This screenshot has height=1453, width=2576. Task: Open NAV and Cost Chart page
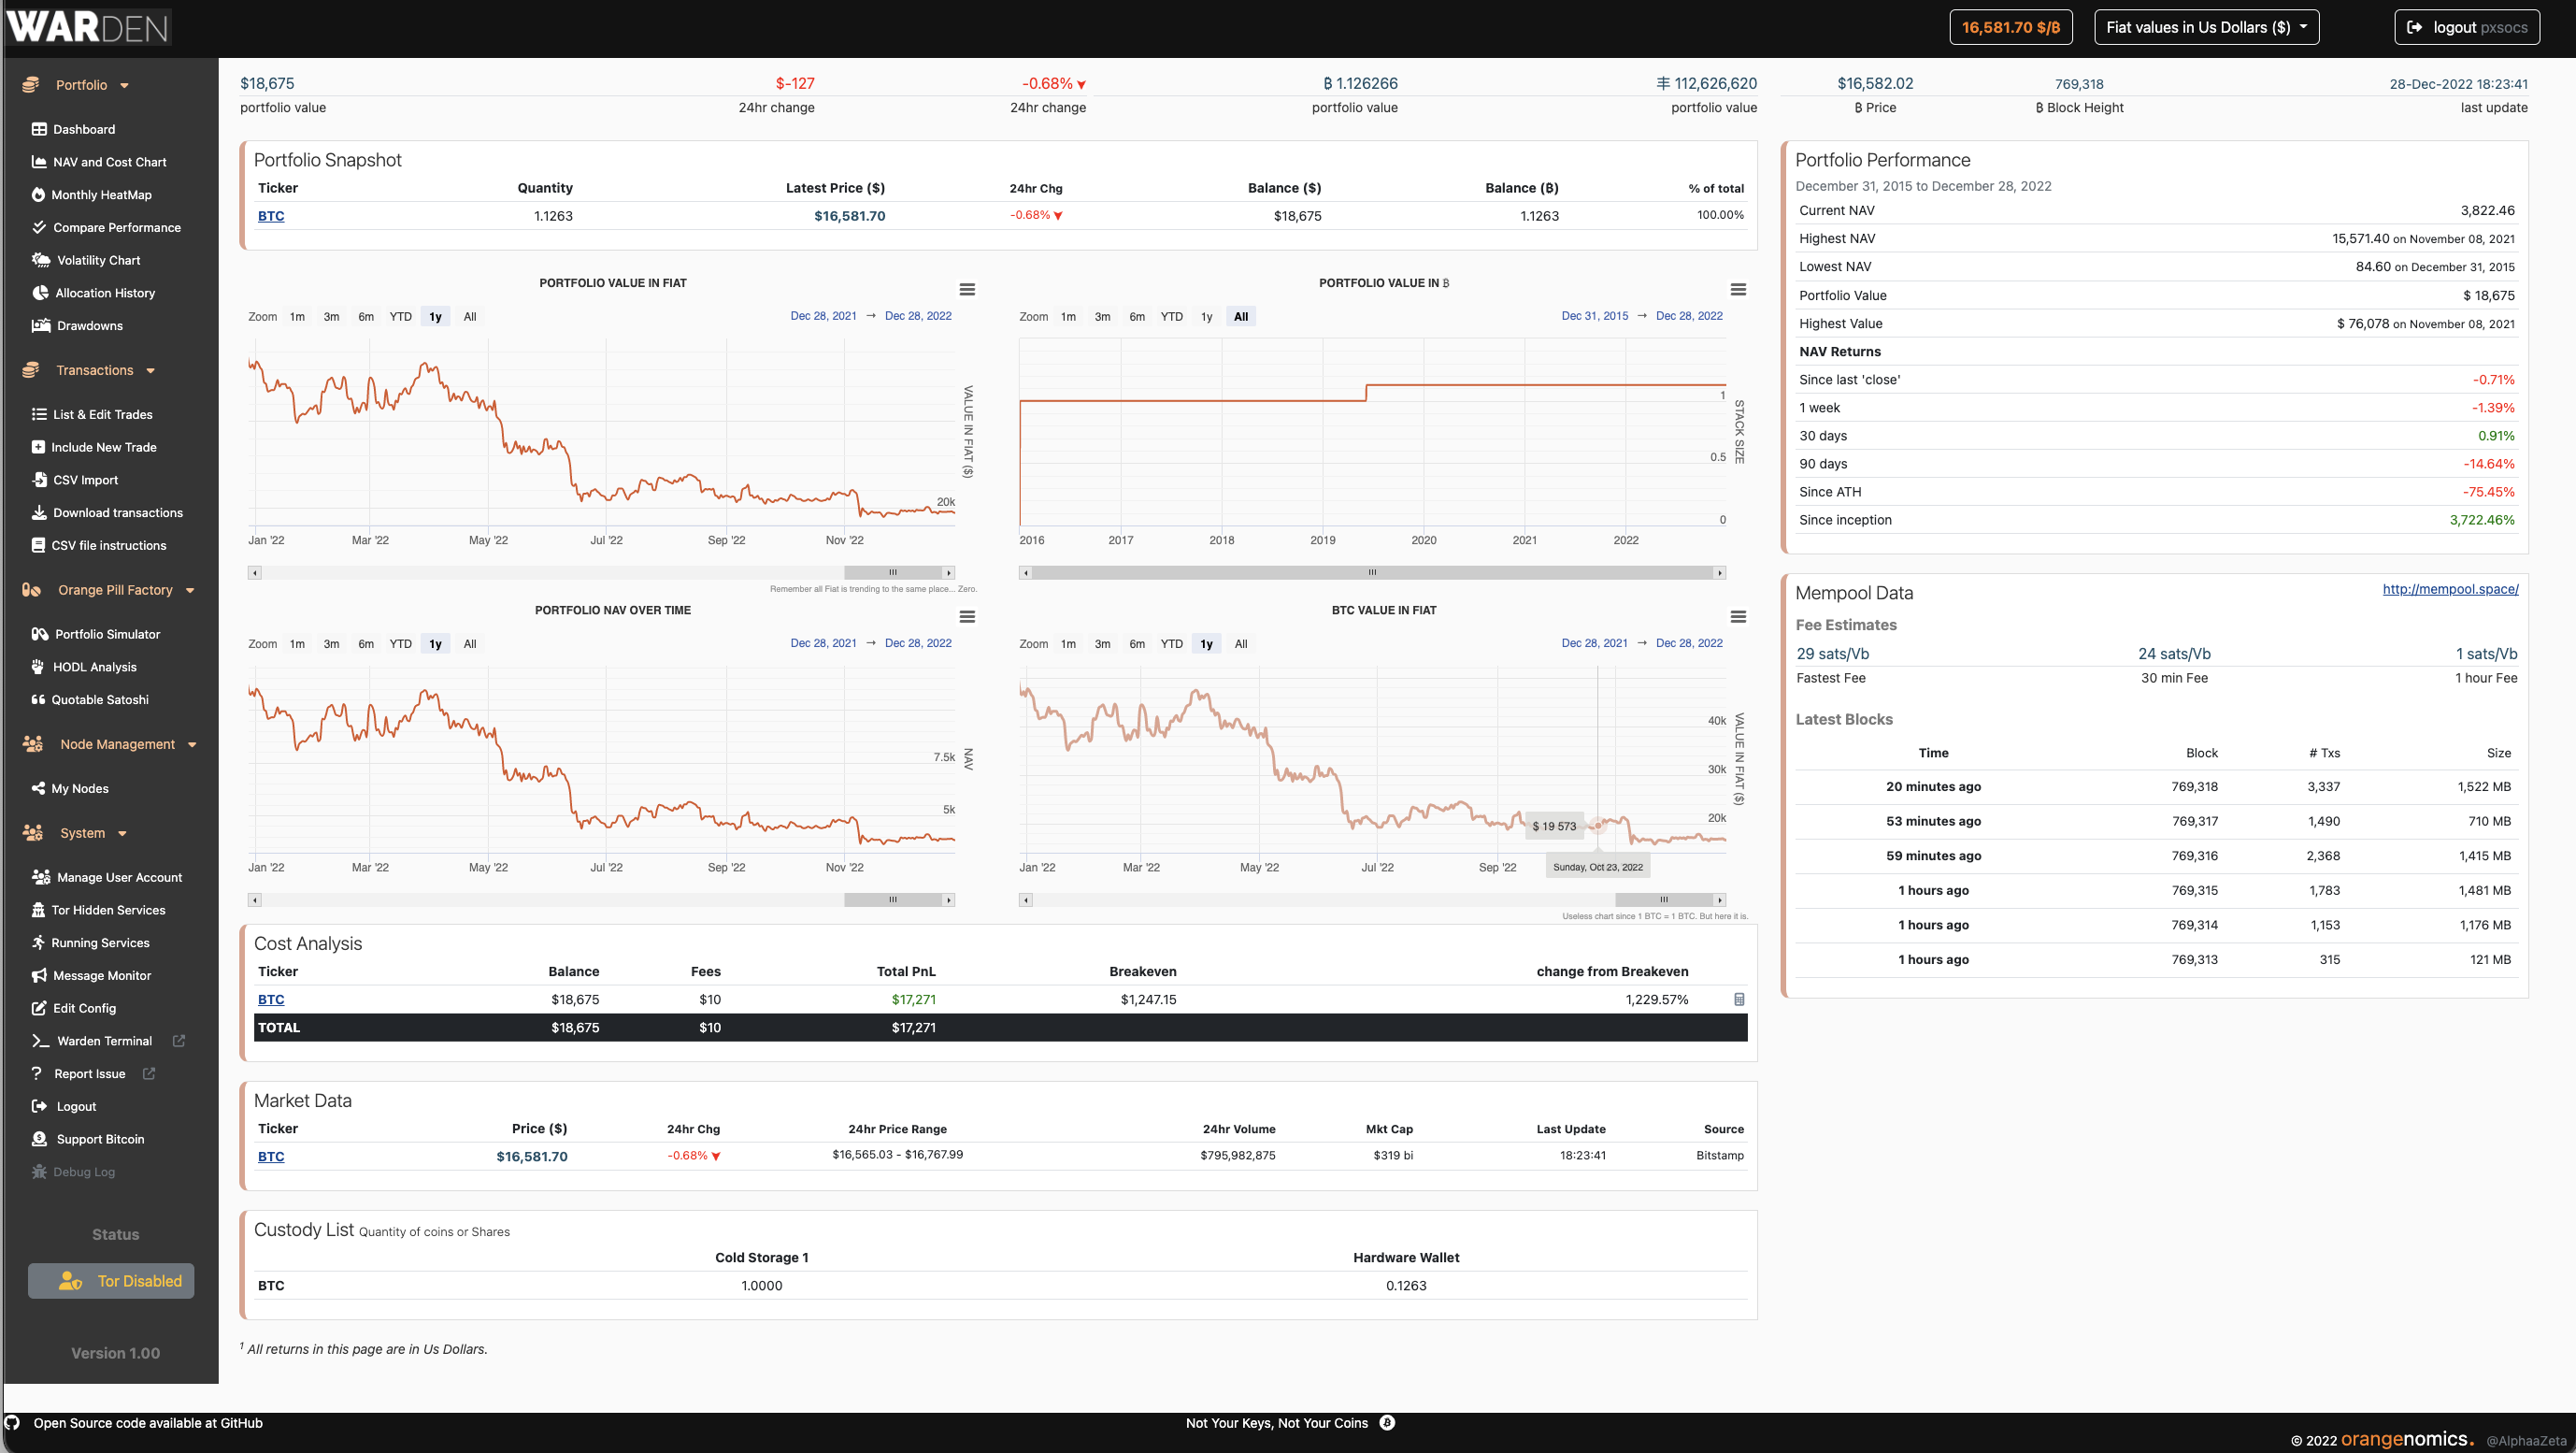(x=109, y=162)
